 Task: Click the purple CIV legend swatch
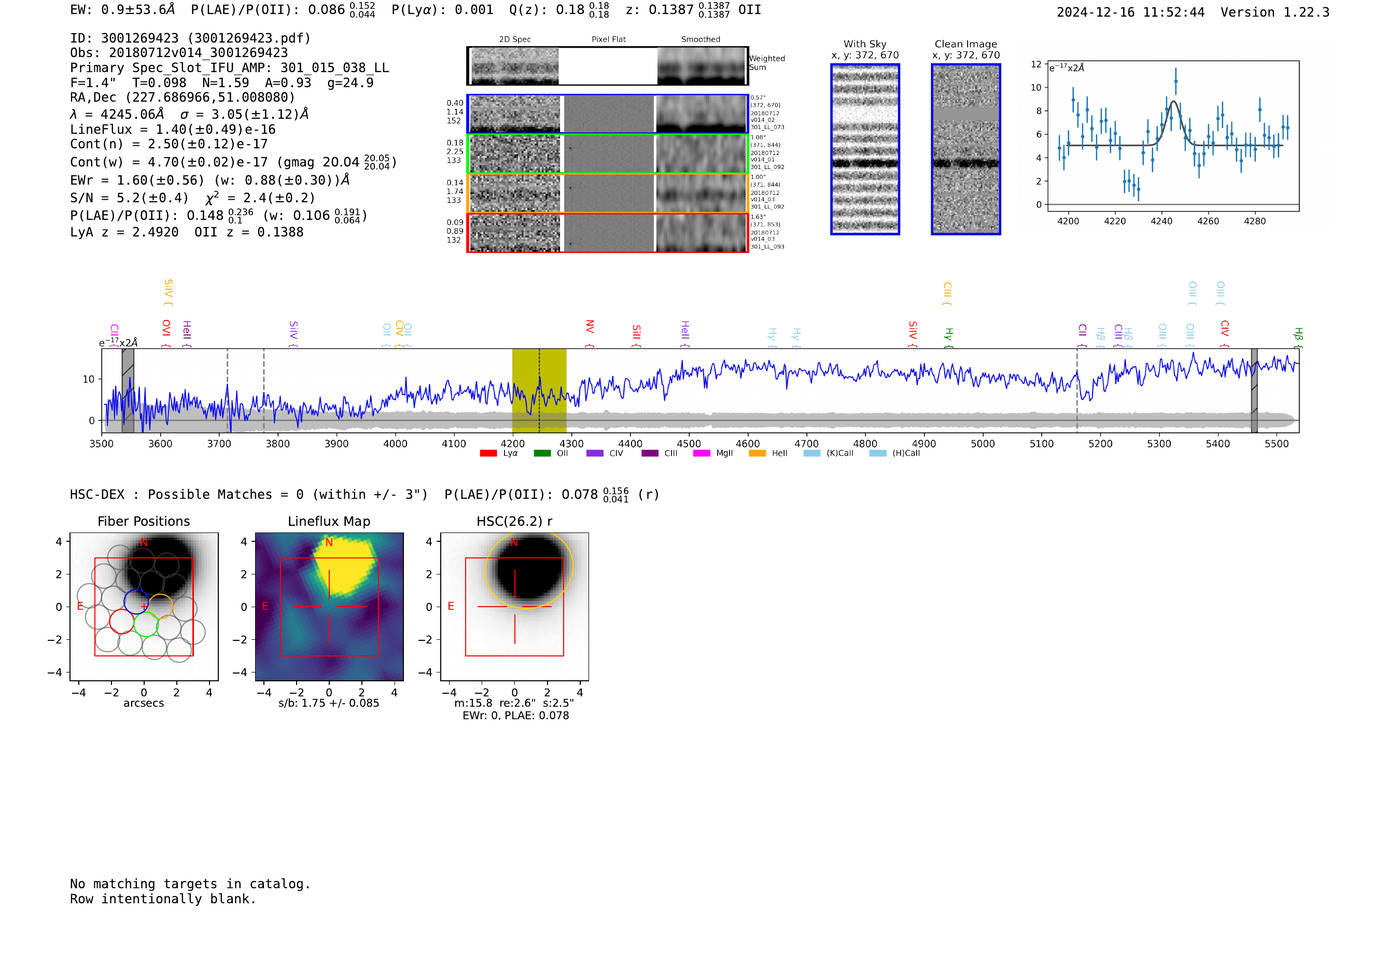(x=595, y=454)
